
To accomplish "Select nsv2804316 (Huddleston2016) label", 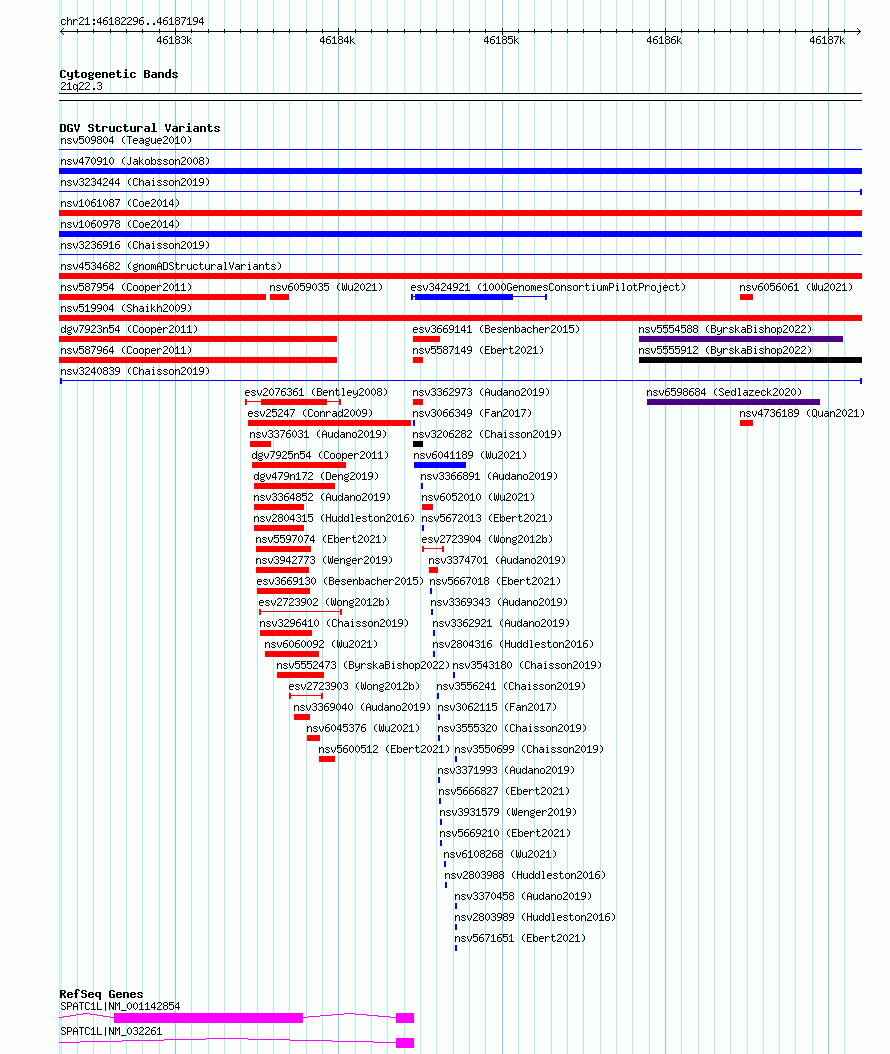I will point(514,644).
